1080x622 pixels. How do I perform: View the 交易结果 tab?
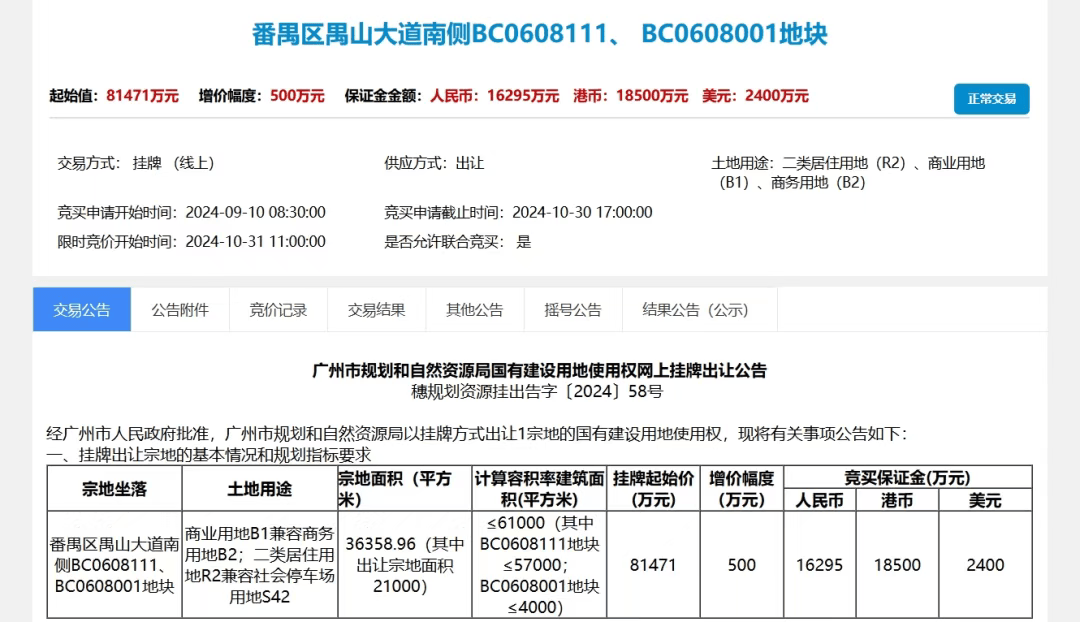click(376, 310)
